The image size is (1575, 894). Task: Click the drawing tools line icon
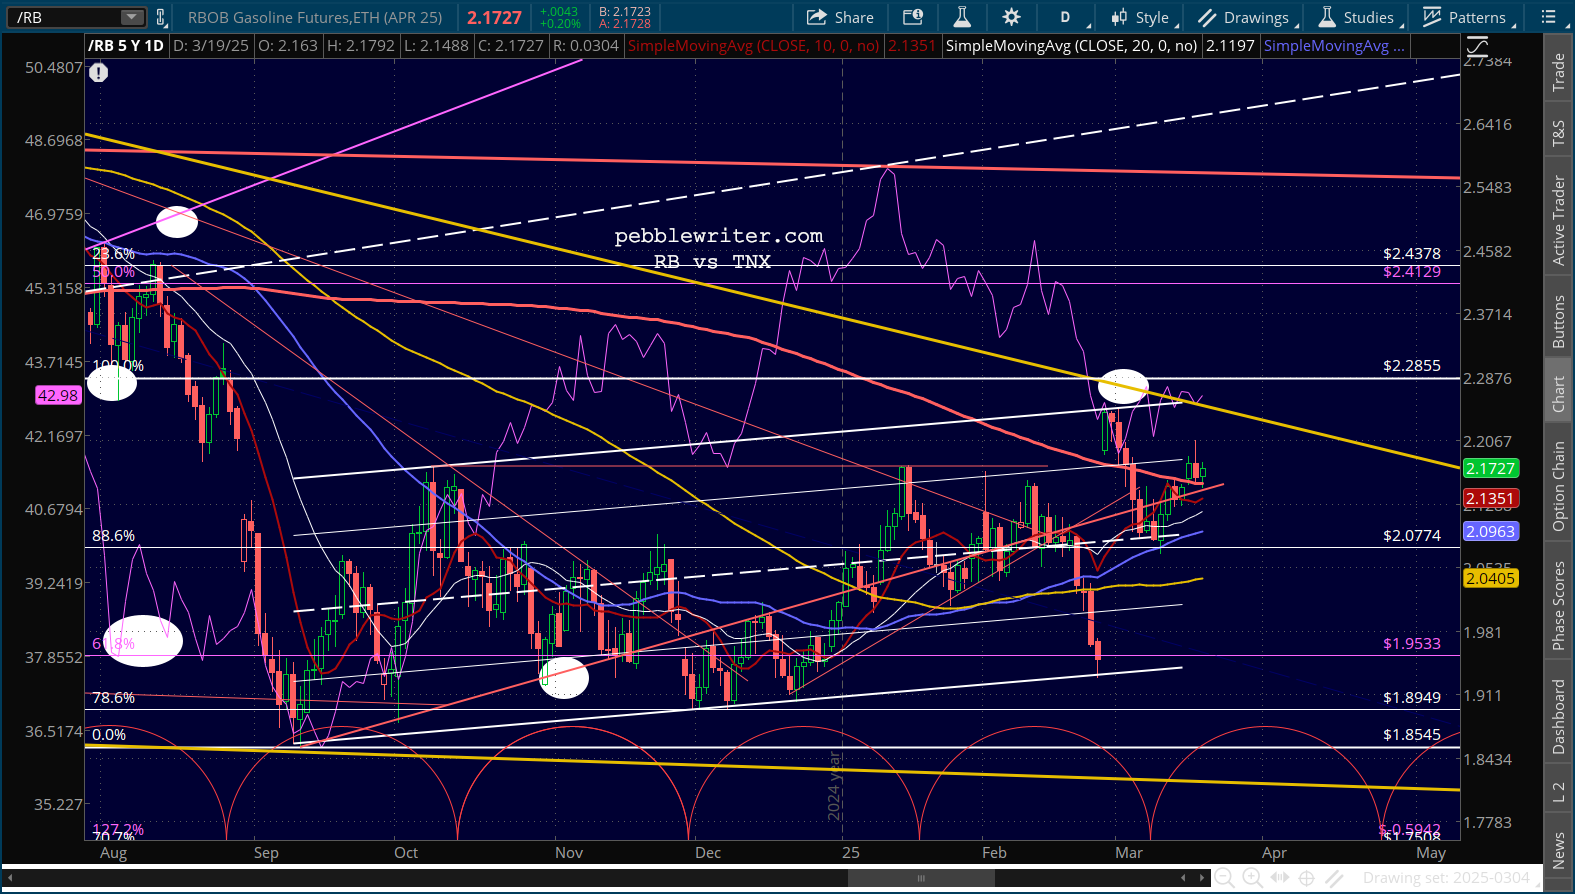click(1334, 878)
